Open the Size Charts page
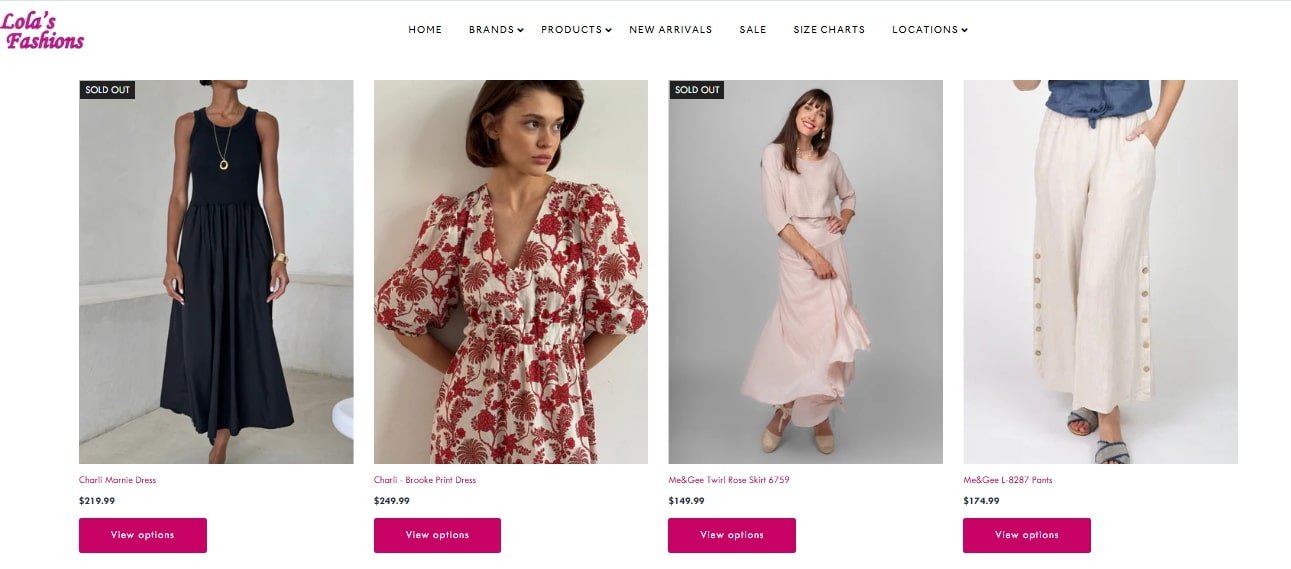The height and width of the screenshot is (569, 1291). (x=829, y=30)
